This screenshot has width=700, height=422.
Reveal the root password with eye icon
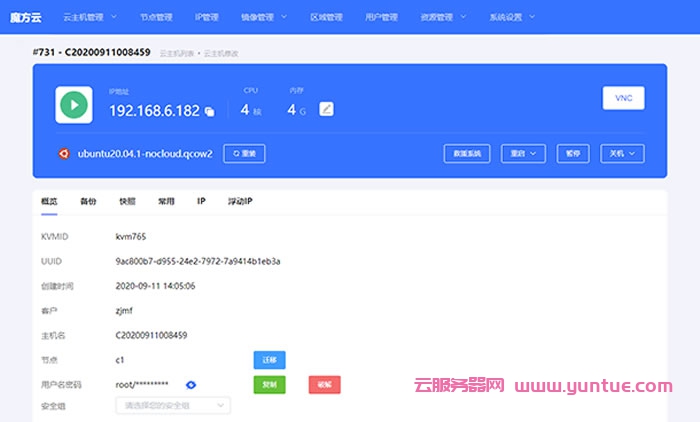coord(191,384)
